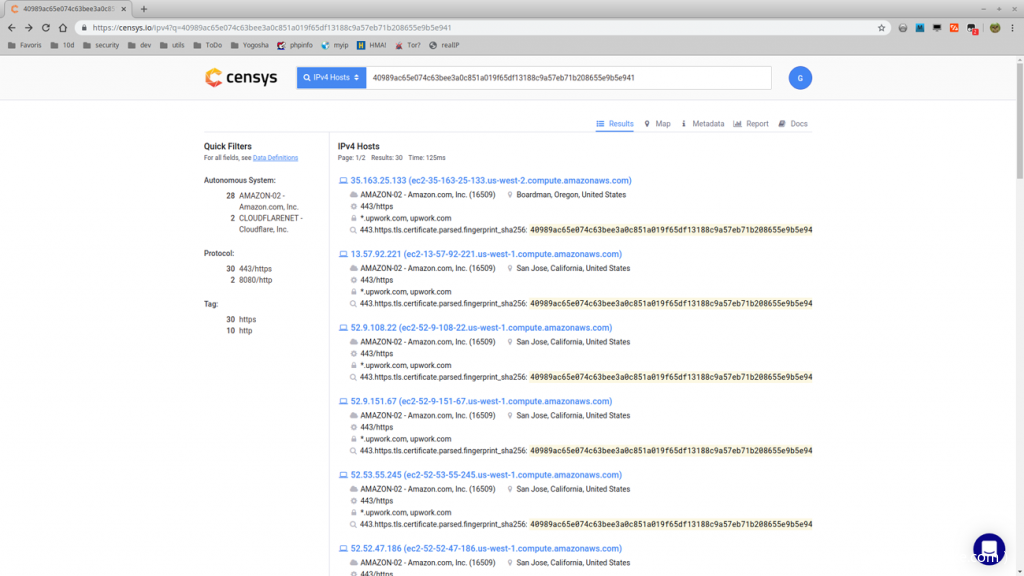Close the current Censys tab
Image resolution: width=1024 pixels, height=576 pixels.
(x=123, y=9)
